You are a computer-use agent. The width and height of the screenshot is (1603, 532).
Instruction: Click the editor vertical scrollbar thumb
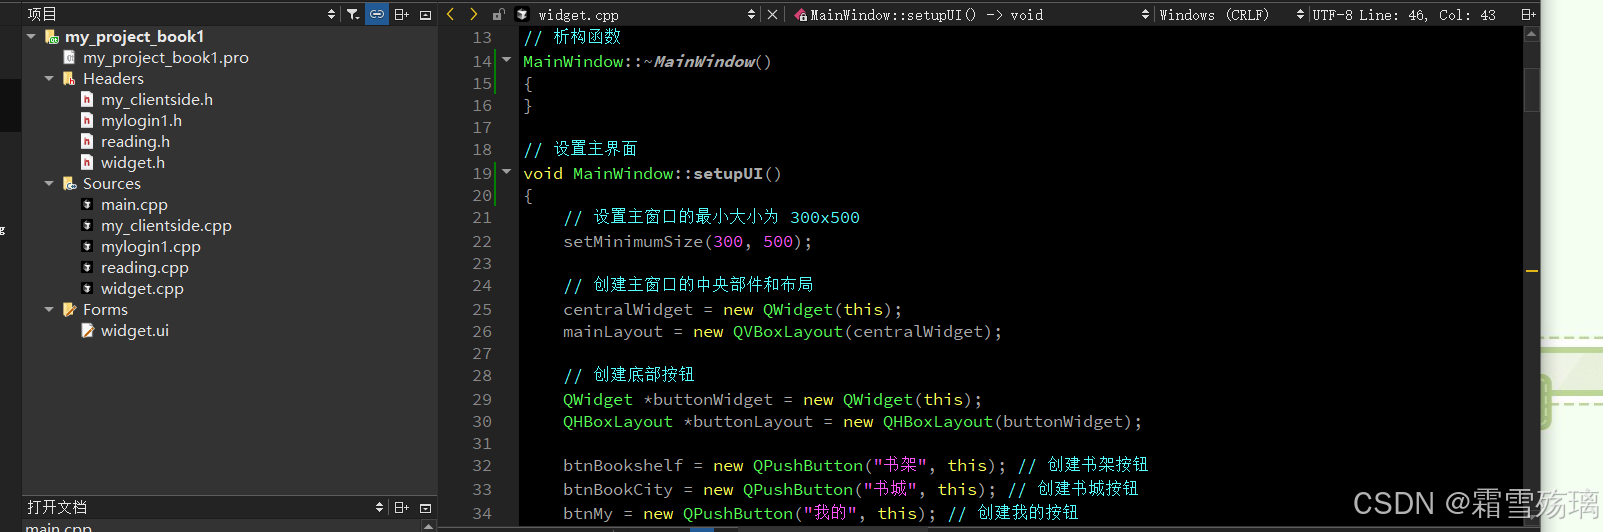pos(1531,90)
